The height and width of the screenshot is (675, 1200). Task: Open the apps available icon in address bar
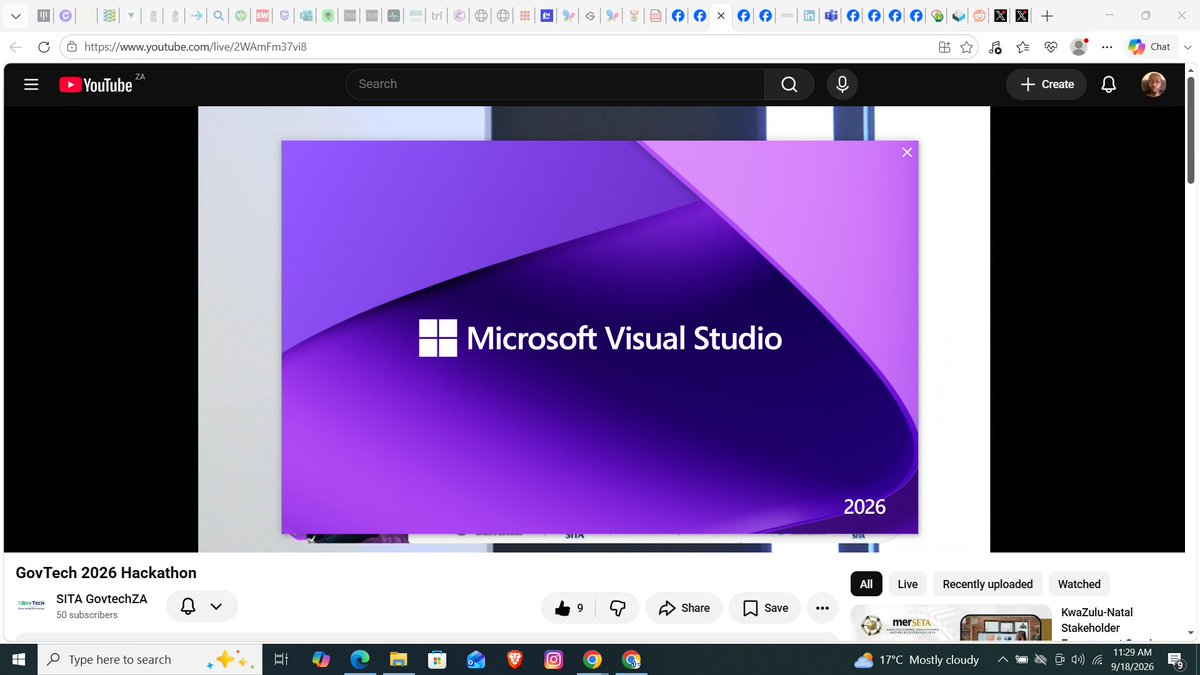pos(944,47)
